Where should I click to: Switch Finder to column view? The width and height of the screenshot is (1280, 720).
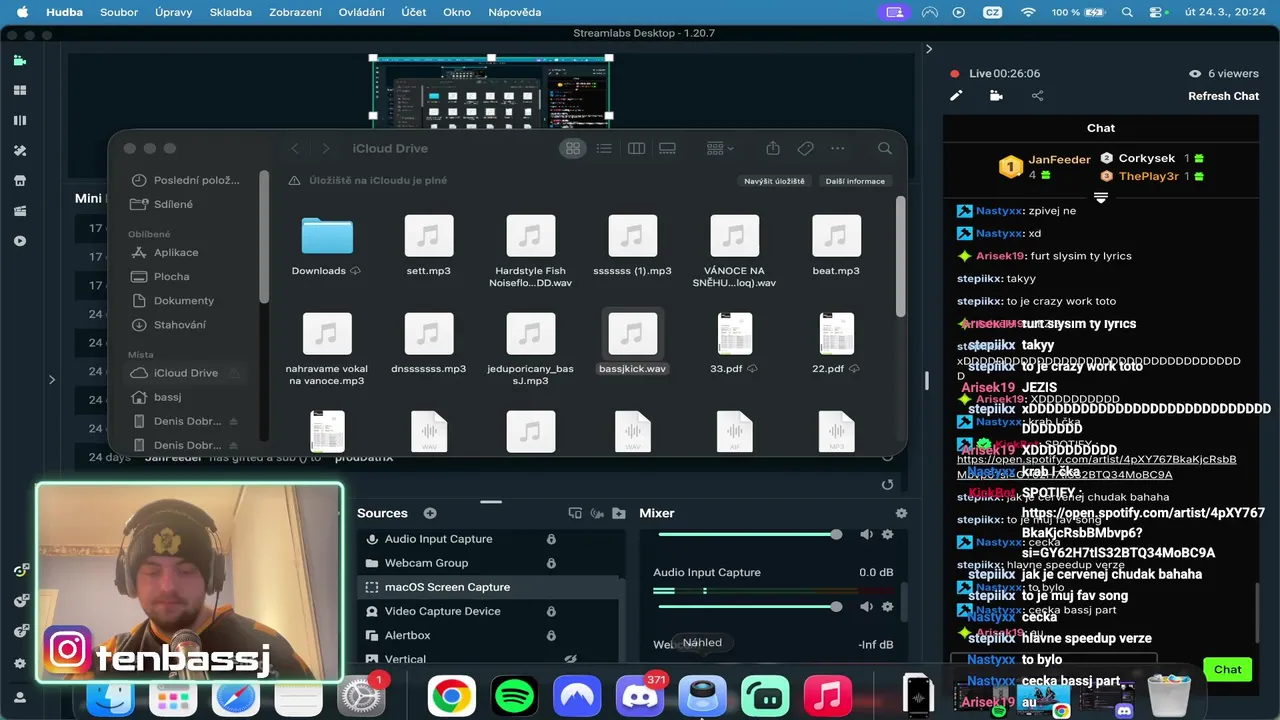coord(636,148)
